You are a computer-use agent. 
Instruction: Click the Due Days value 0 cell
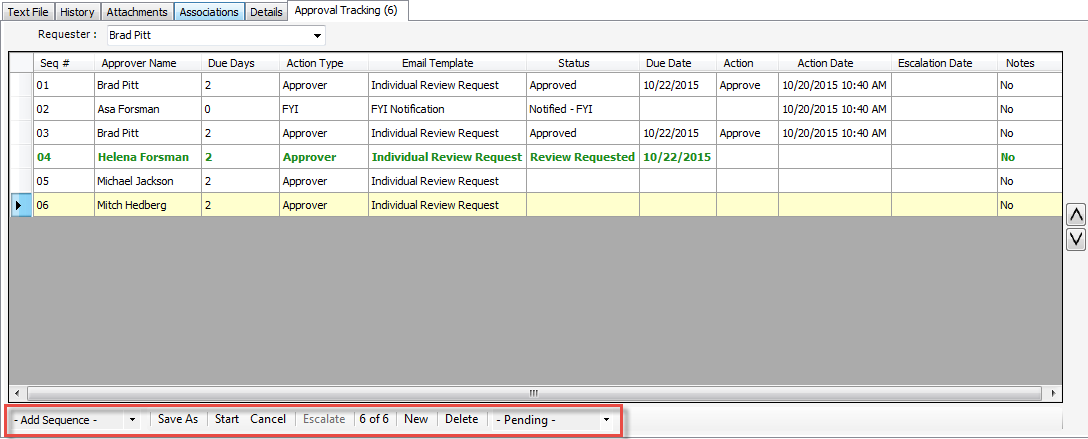[240, 109]
